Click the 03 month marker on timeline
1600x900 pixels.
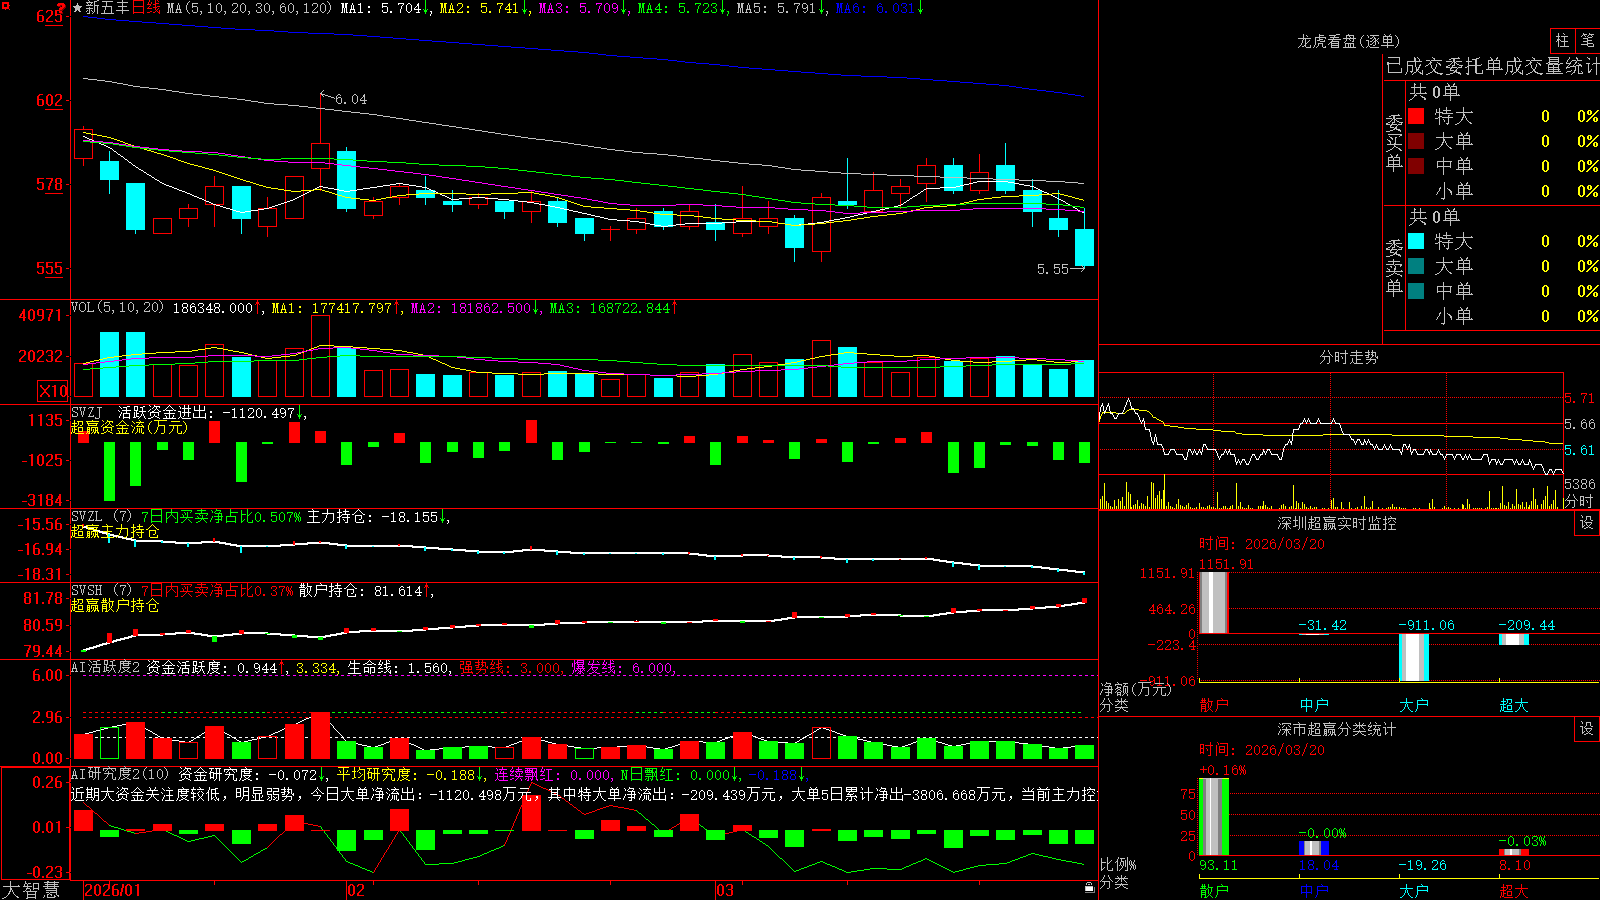(x=725, y=890)
